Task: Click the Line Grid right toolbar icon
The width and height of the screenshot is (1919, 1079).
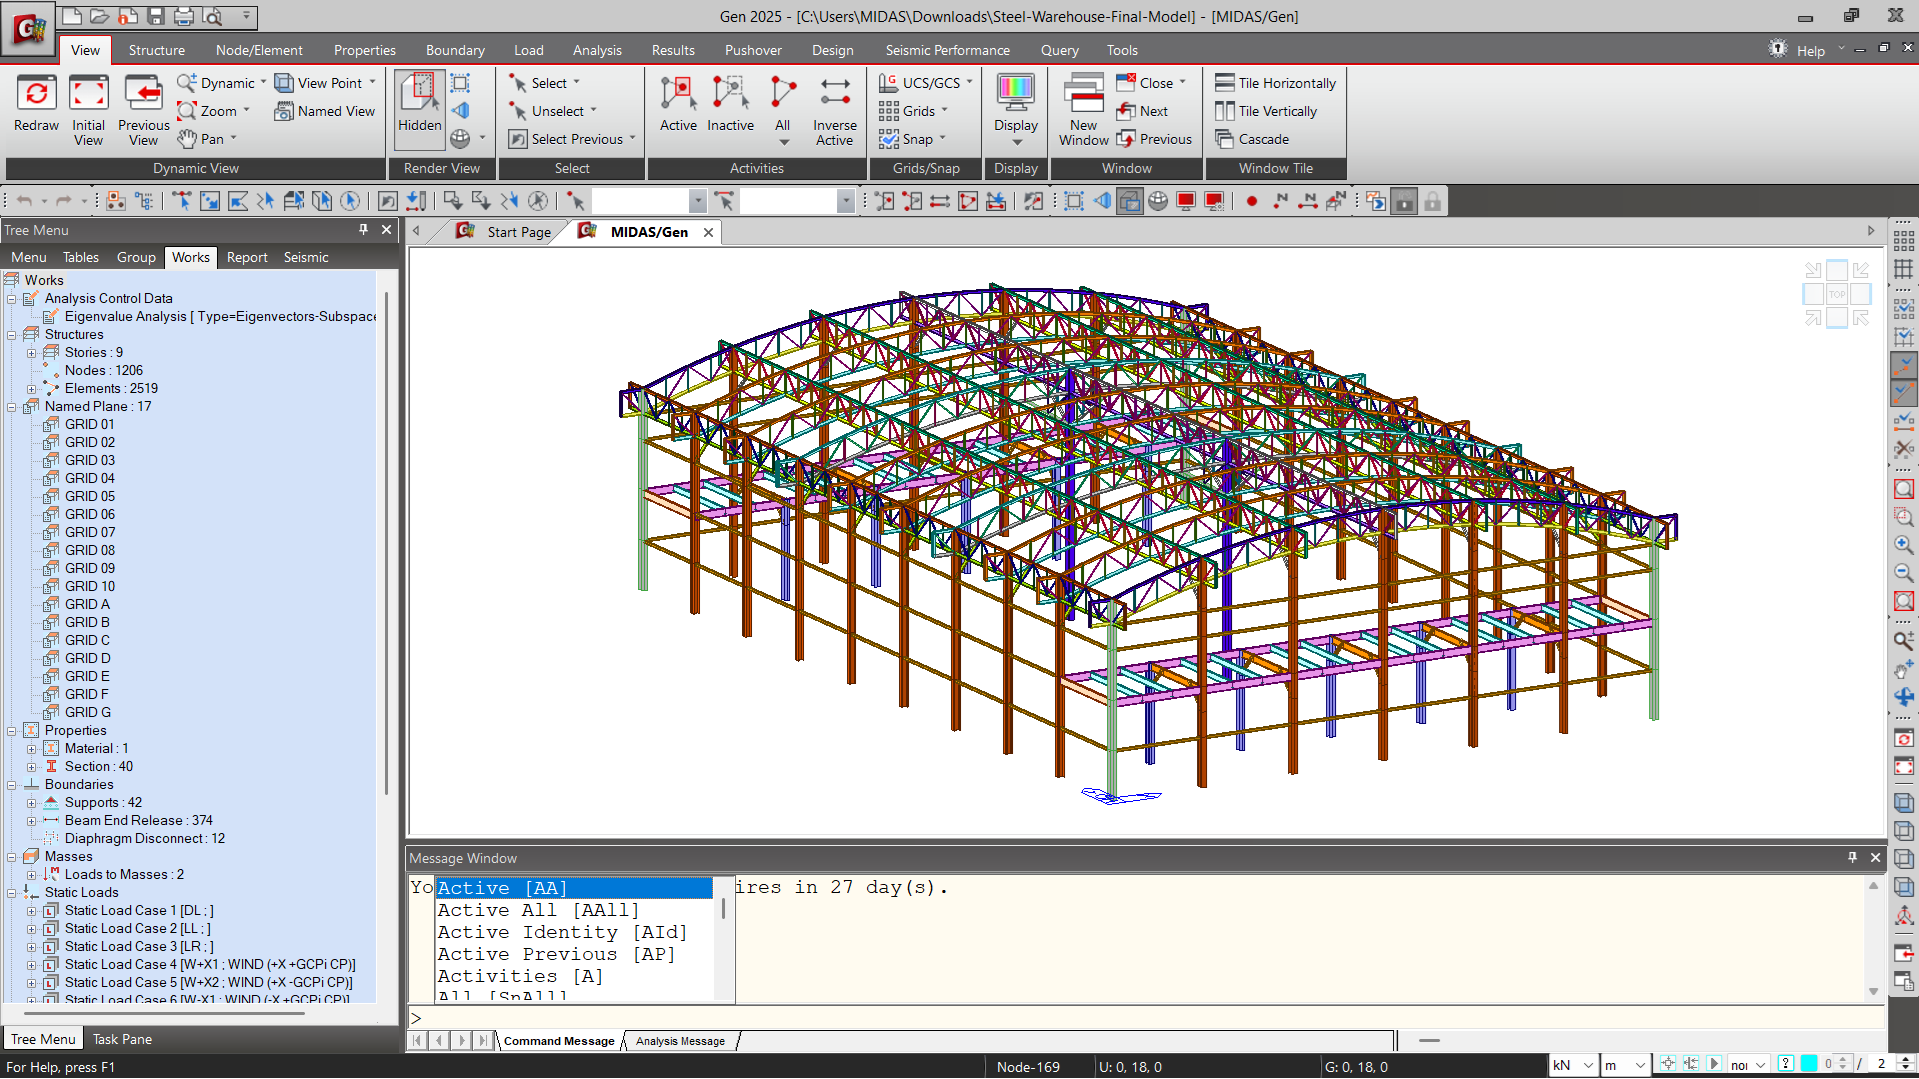Action: 1903,269
